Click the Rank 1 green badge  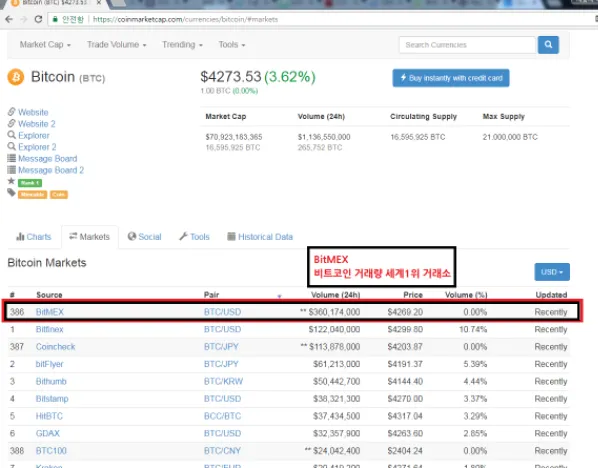point(30,183)
